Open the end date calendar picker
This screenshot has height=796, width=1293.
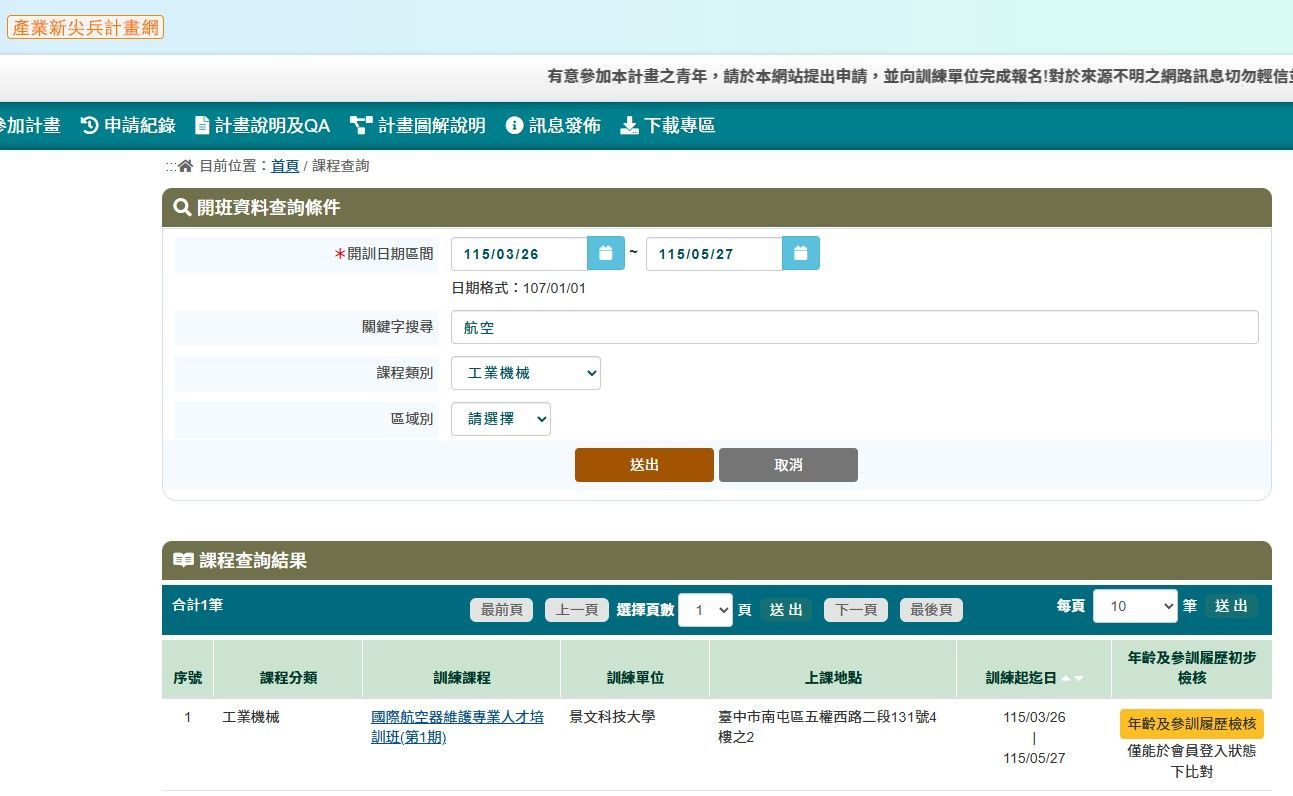coord(801,253)
